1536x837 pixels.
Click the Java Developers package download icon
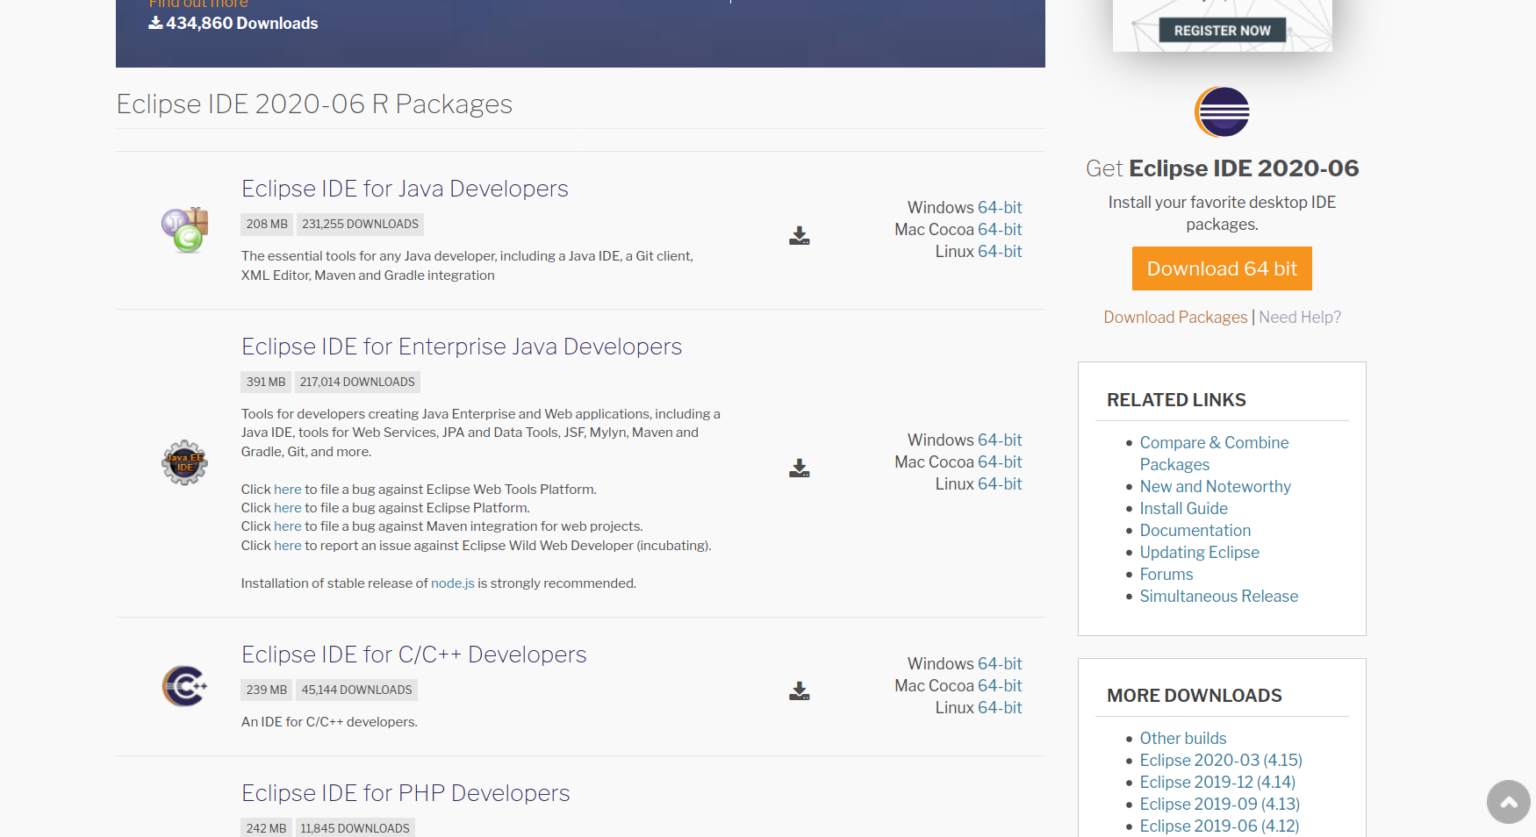click(x=799, y=236)
